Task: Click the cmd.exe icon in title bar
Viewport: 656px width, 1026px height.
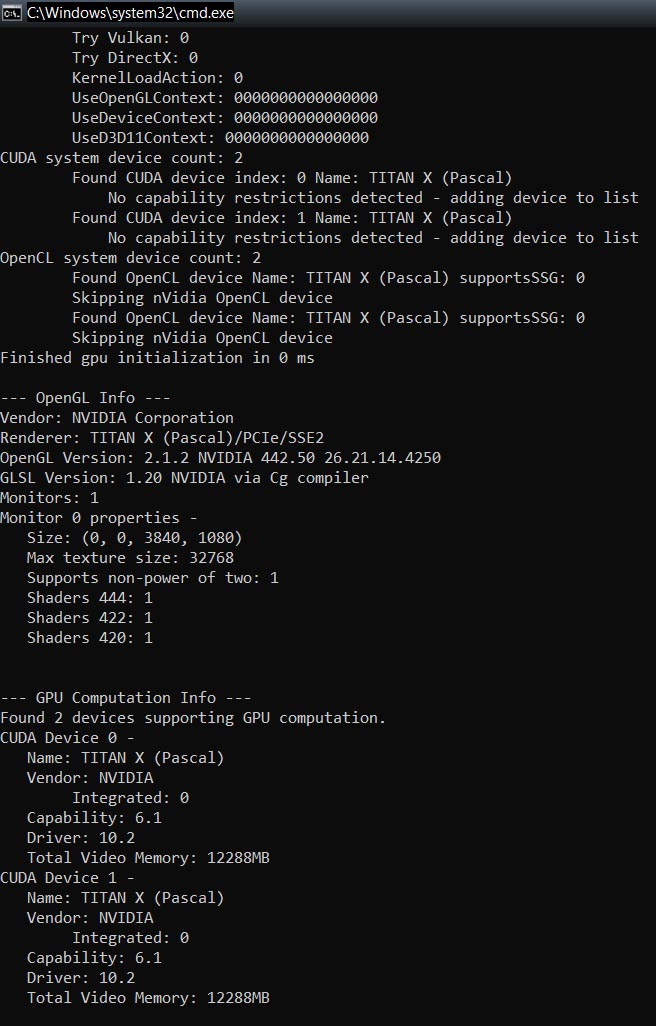Action: [11, 12]
